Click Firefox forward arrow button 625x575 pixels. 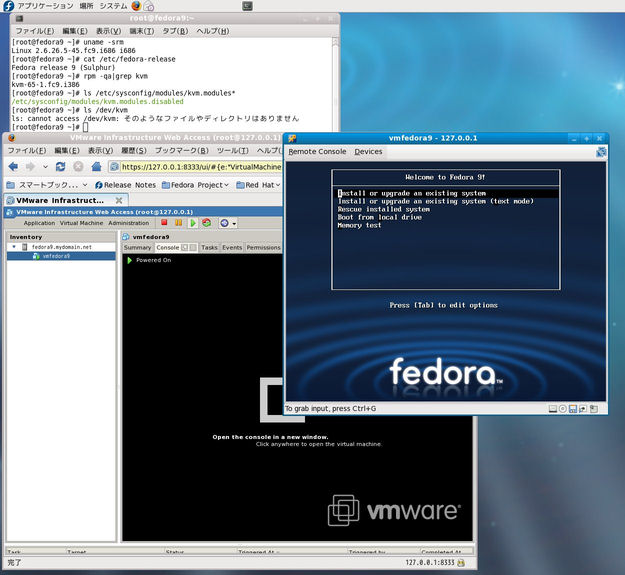(30, 167)
